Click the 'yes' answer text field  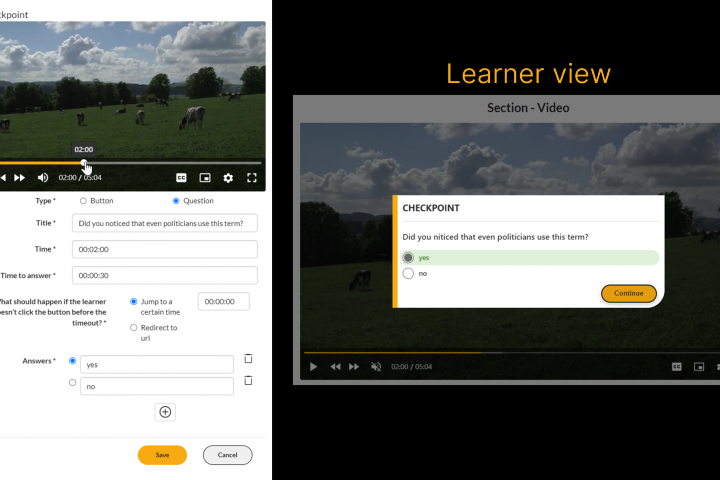click(157, 365)
